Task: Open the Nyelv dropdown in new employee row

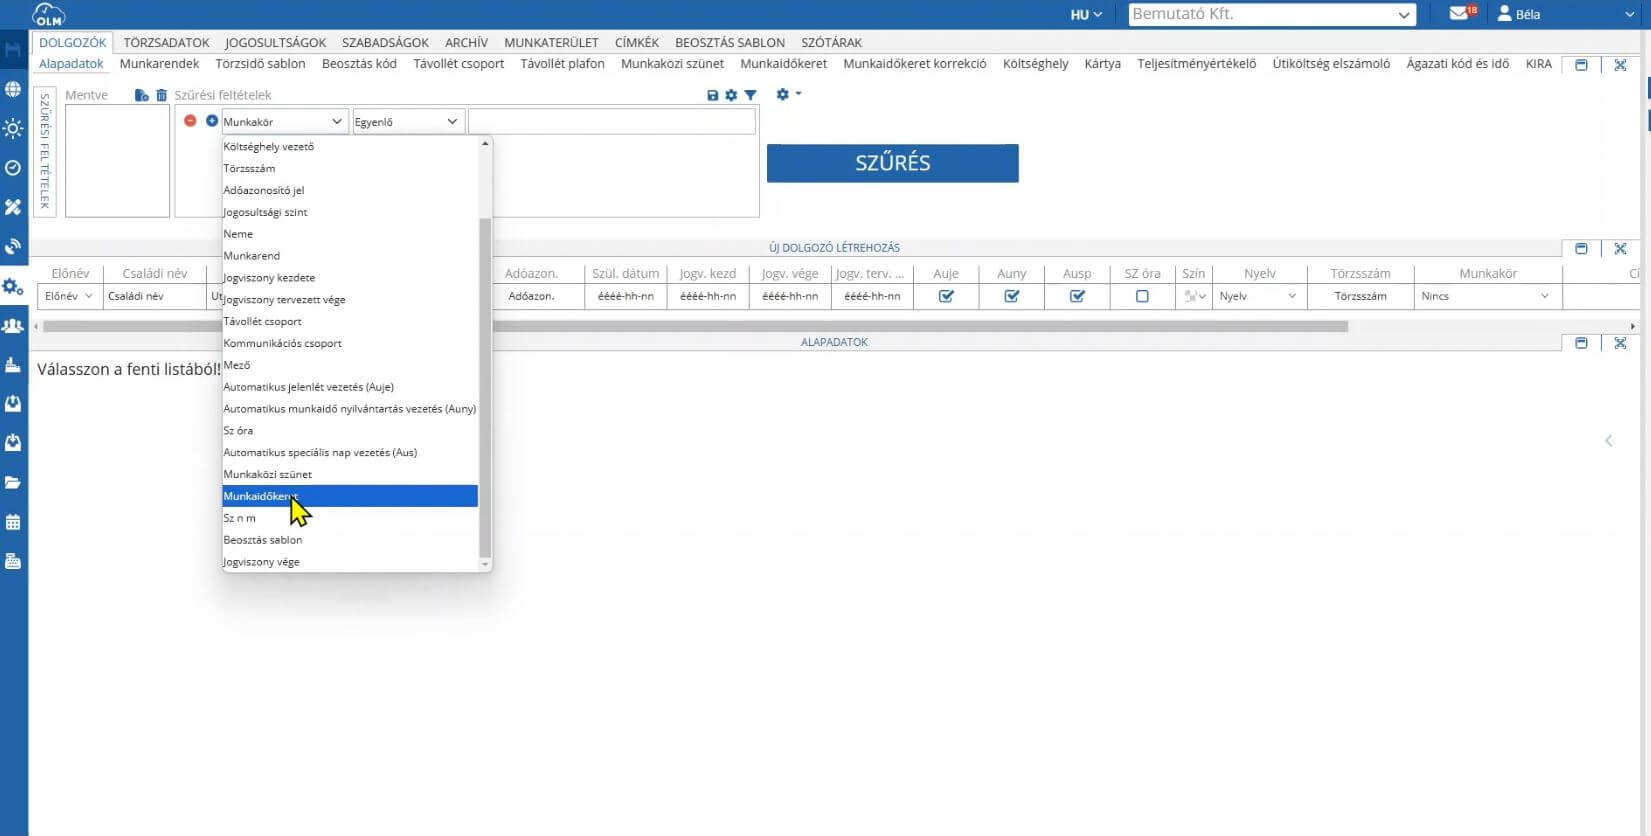Action: pyautogui.click(x=1258, y=296)
